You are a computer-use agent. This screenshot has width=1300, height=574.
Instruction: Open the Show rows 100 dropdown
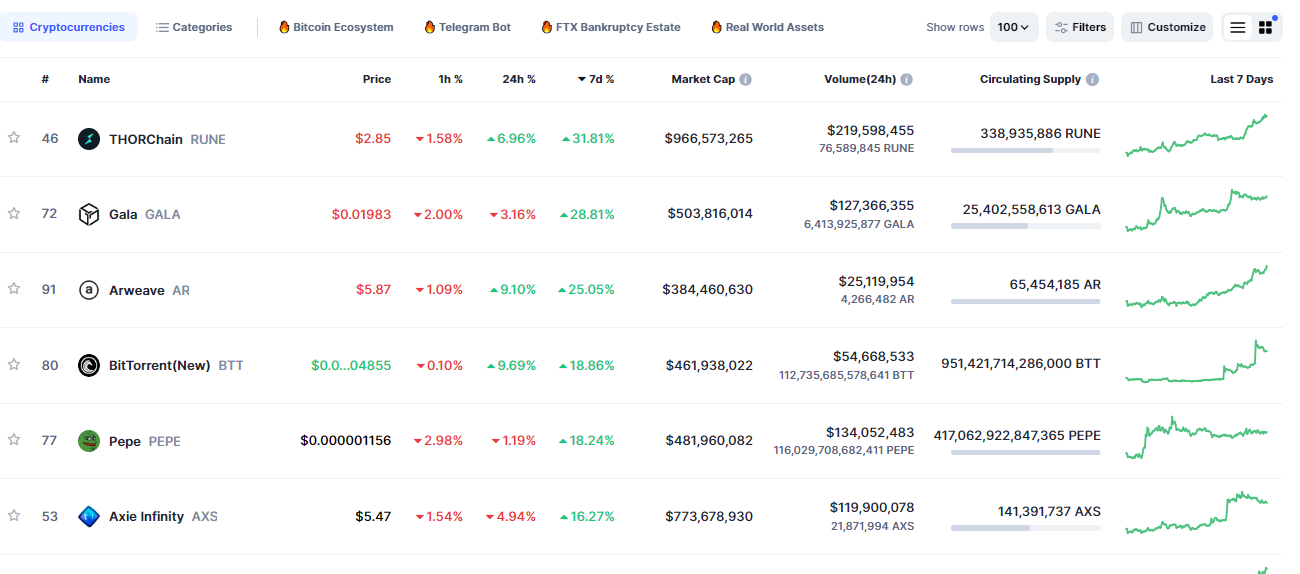(1014, 27)
